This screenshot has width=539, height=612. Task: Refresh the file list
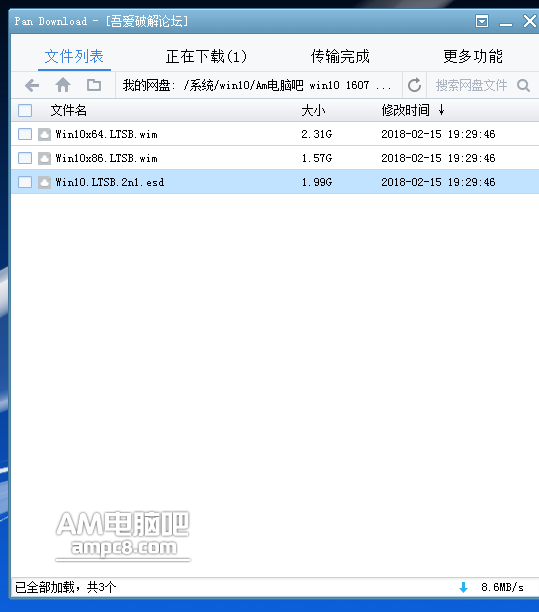[x=414, y=85]
